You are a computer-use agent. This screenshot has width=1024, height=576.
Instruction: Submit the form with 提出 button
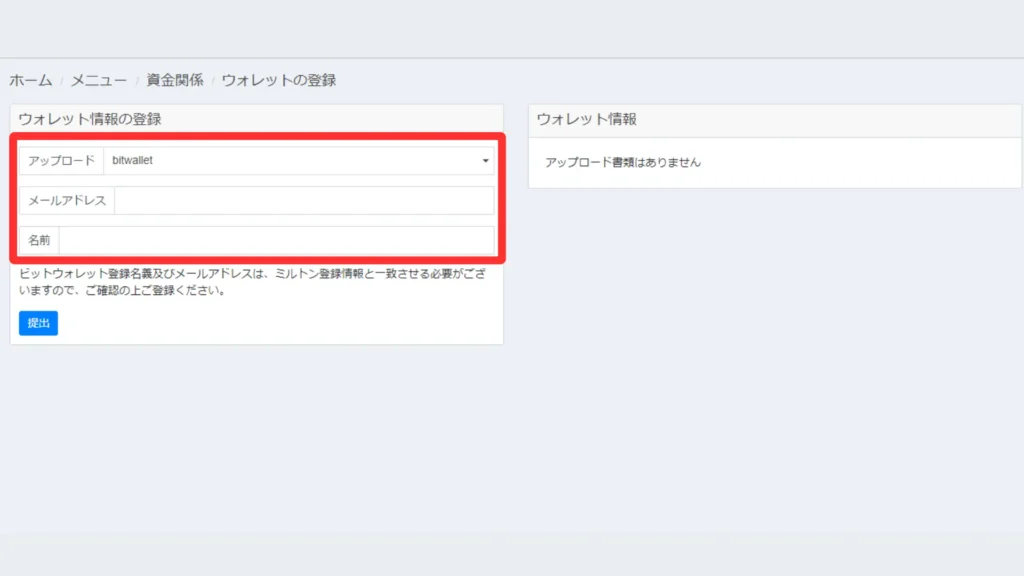[x=39, y=323]
